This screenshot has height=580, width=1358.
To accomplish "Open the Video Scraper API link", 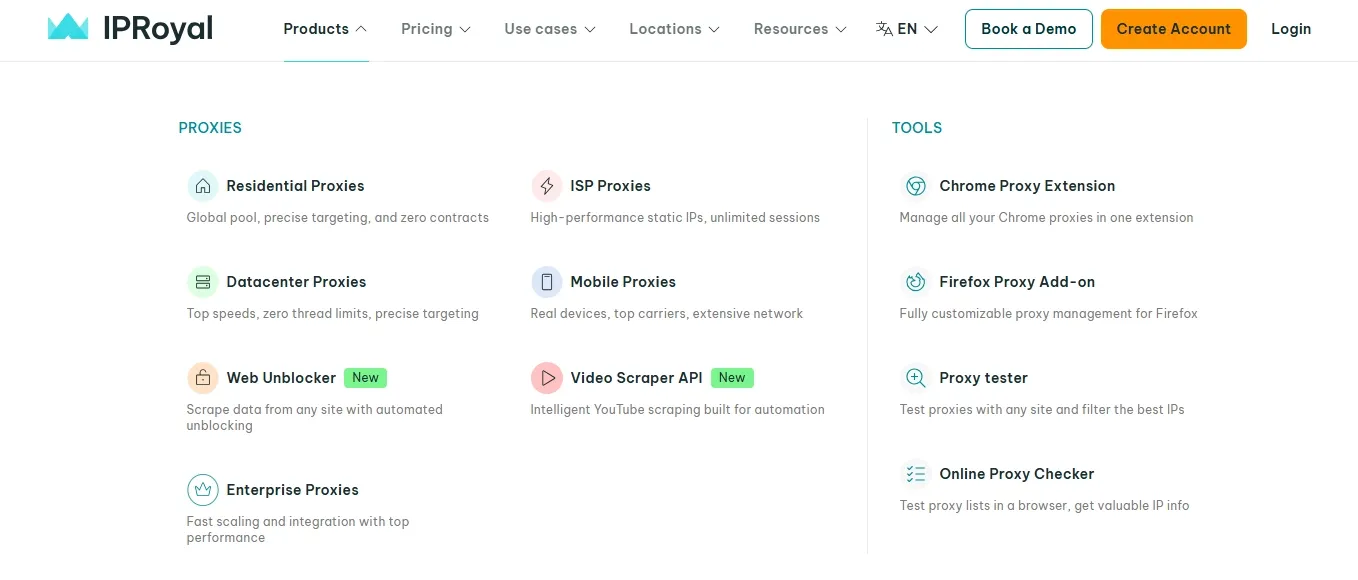I will 636,378.
